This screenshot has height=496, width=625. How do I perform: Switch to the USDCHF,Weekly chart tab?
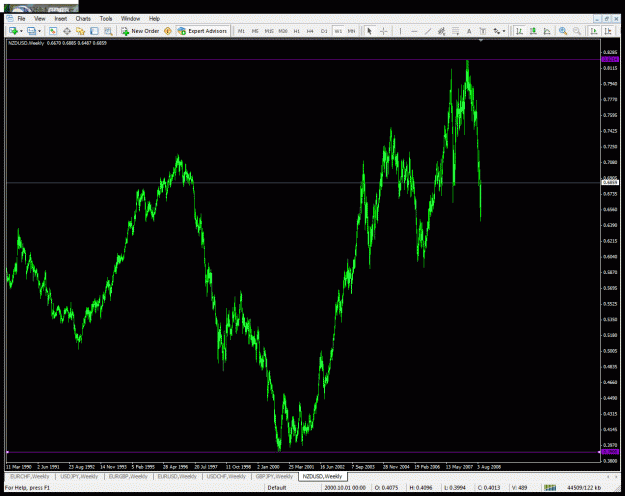pos(226,476)
